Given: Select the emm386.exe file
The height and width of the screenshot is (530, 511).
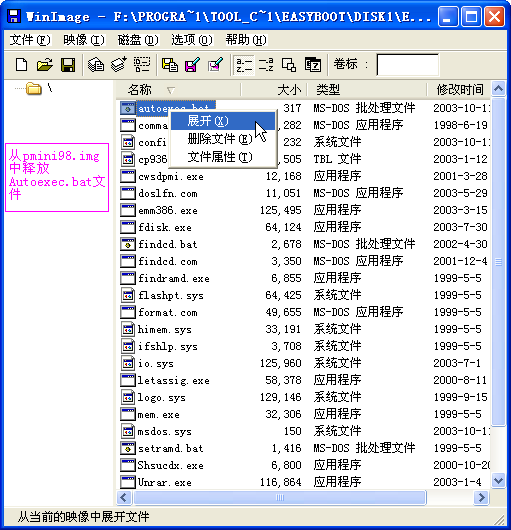Looking at the screenshot, I should (168, 211).
